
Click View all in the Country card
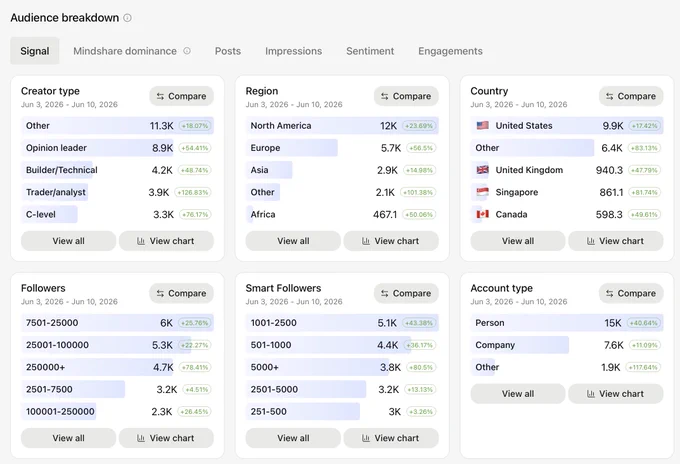tap(518, 241)
